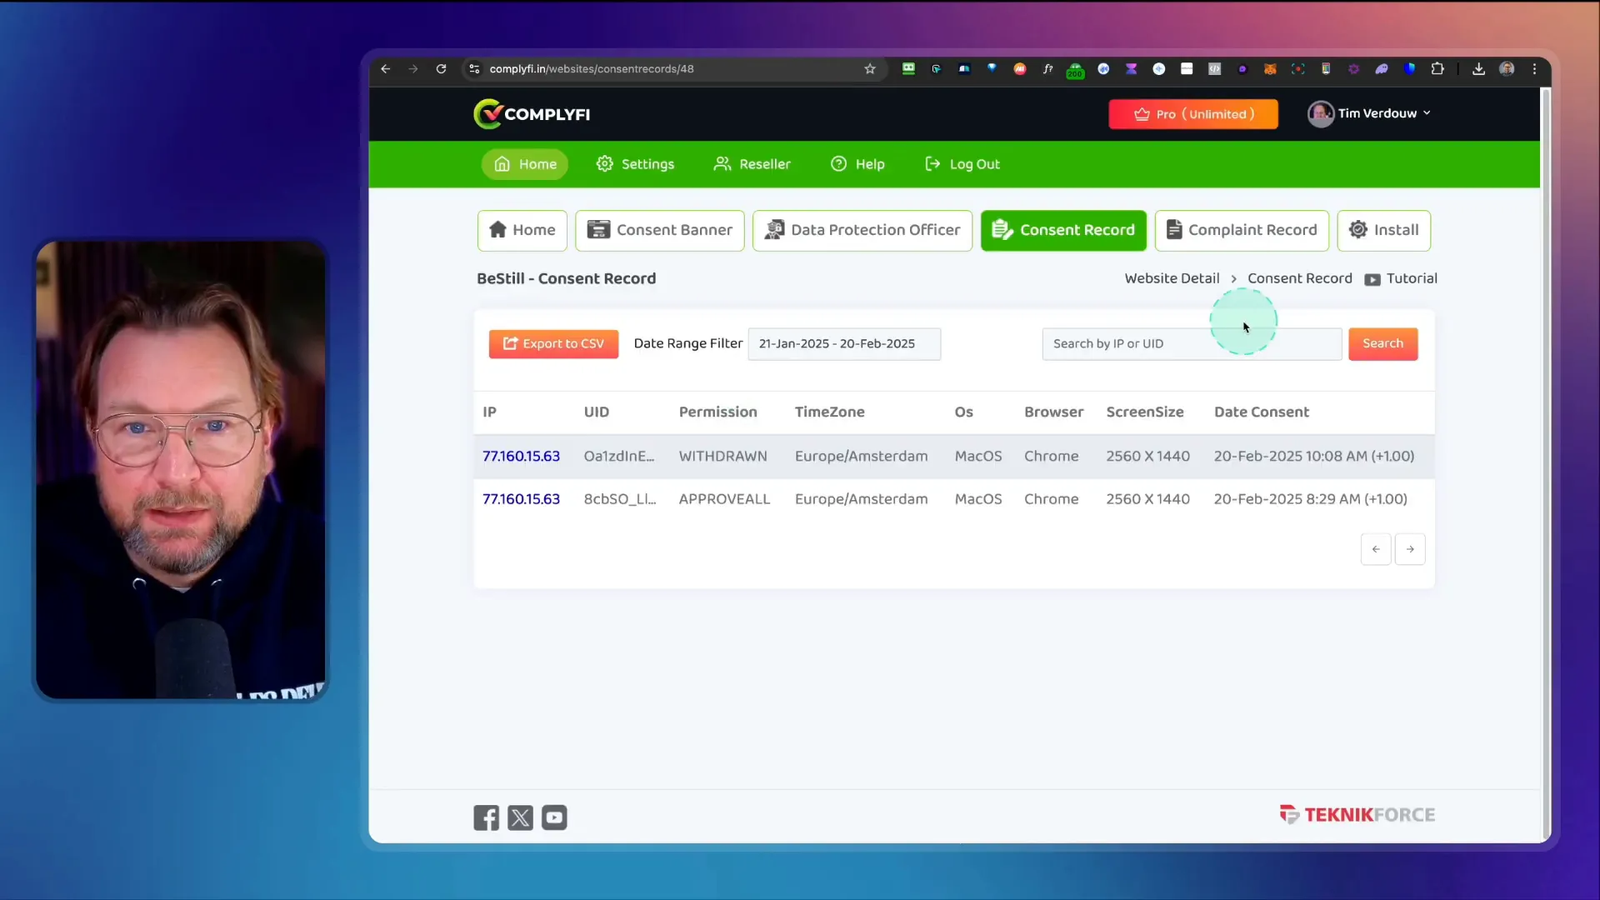
Task: Open Settings menu item
Action: (635, 164)
